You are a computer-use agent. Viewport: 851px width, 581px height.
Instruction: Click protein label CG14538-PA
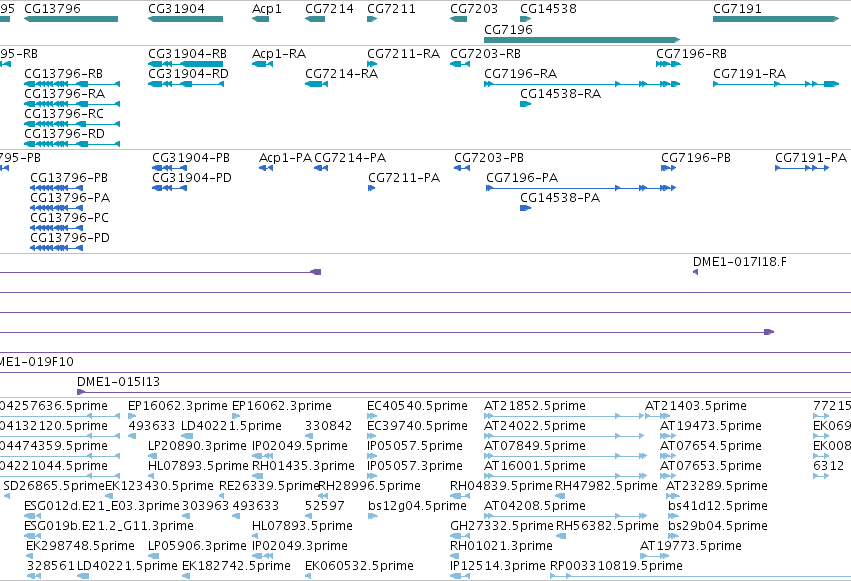(x=560, y=198)
